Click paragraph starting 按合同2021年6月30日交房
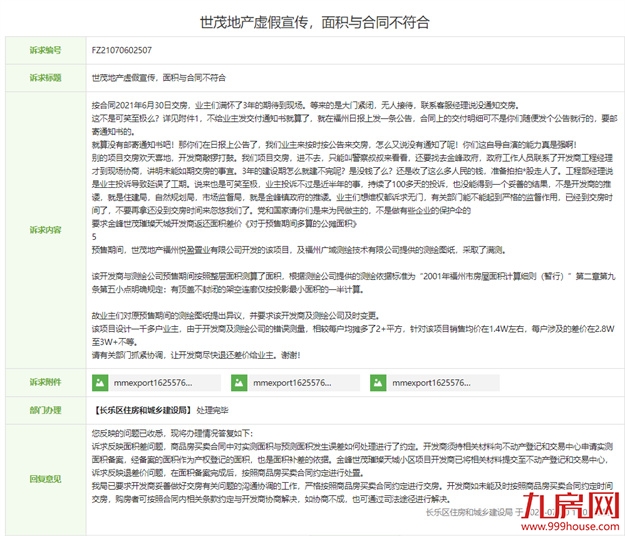The width and height of the screenshot is (625, 536). point(305,105)
